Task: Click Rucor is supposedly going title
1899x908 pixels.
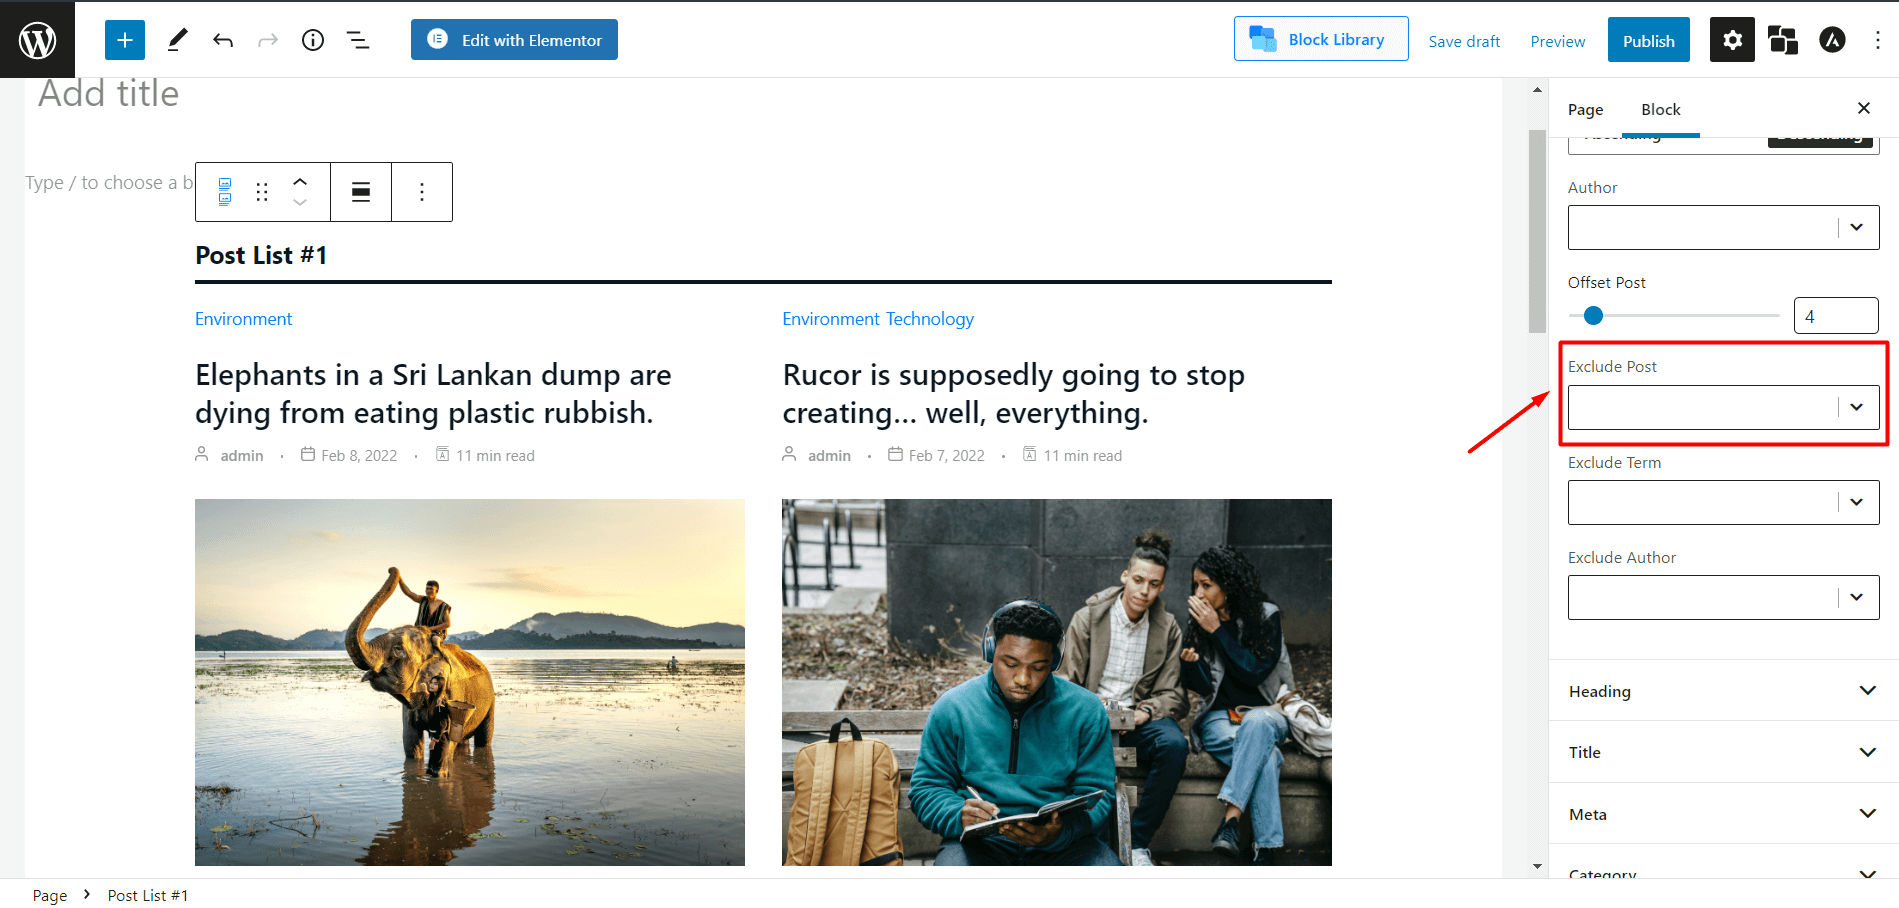Action: pos(1013,394)
